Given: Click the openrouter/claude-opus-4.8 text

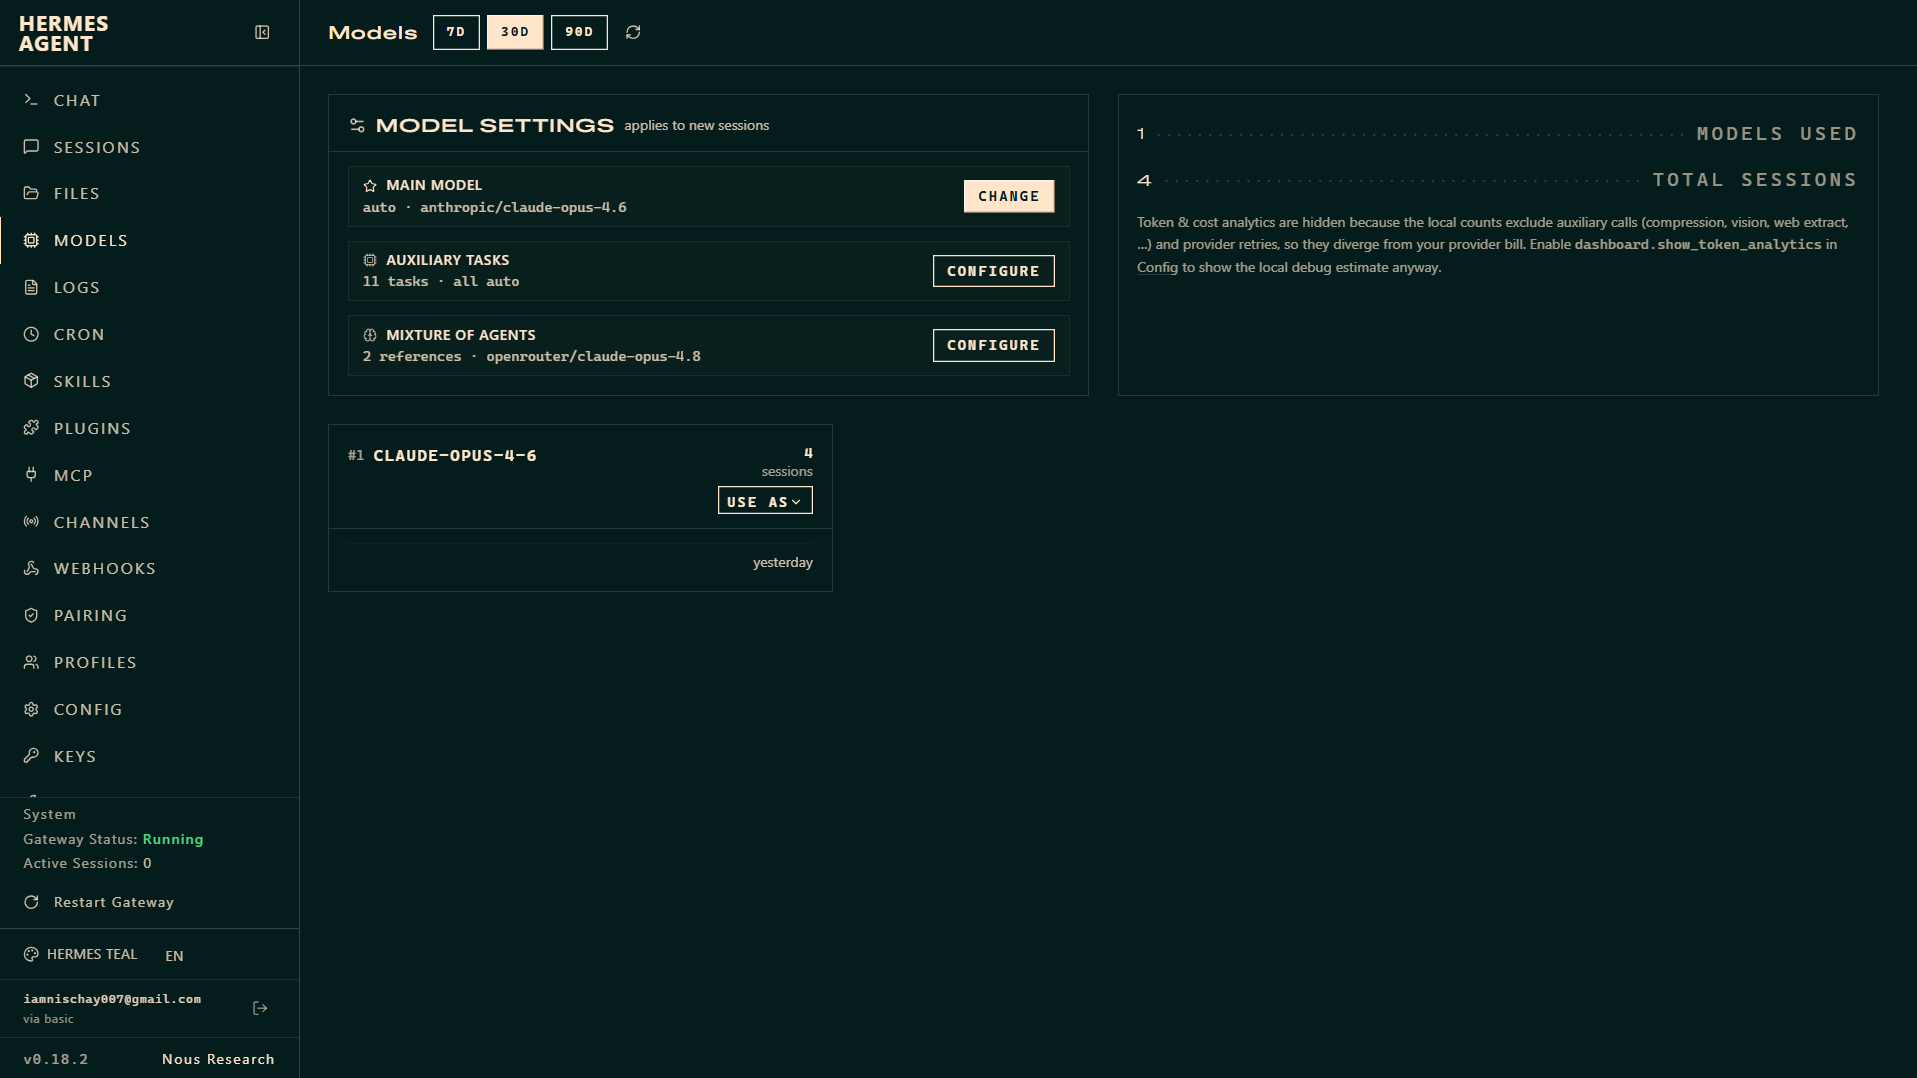Looking at the screenshot, I should tap(593, 357).
